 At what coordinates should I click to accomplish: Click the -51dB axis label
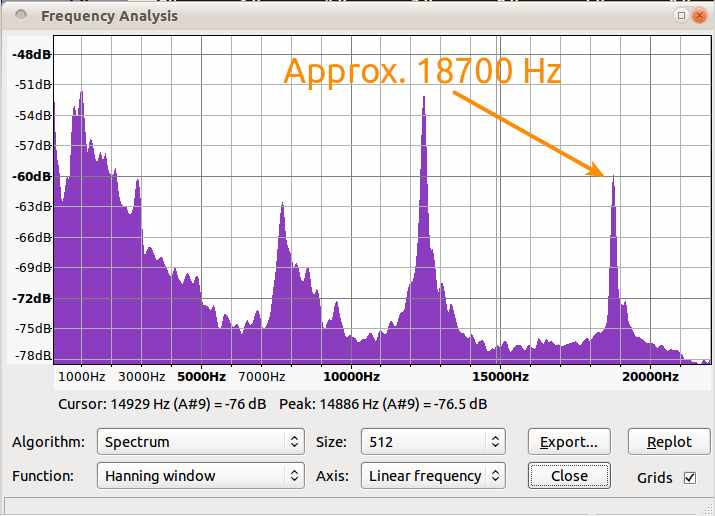click(x=33, y=84)
